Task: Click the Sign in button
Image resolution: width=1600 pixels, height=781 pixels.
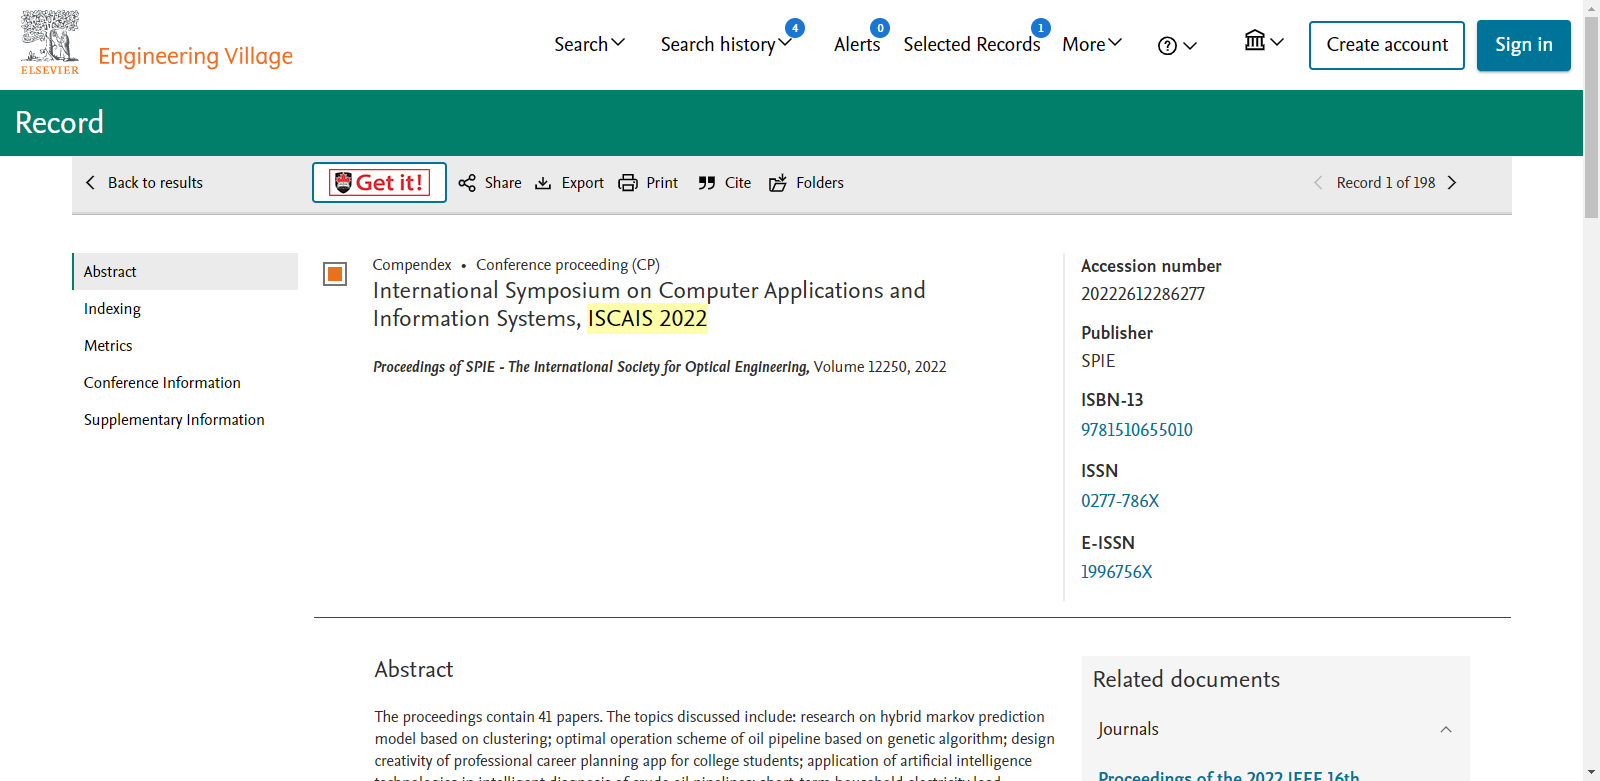Action: (1524, 45)
